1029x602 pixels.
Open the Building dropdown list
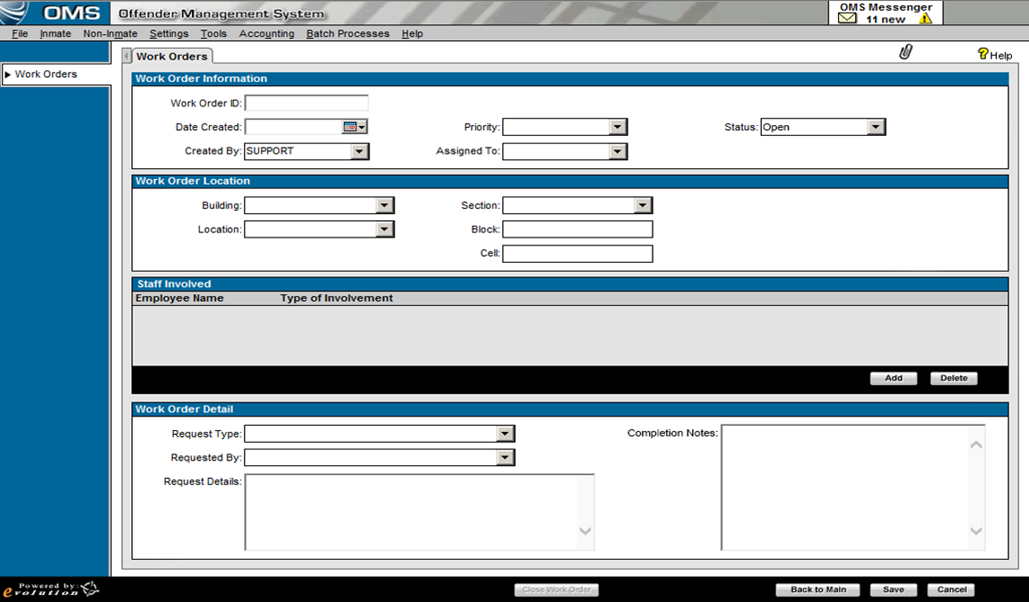pyautogui.click(x=384, y=205)
